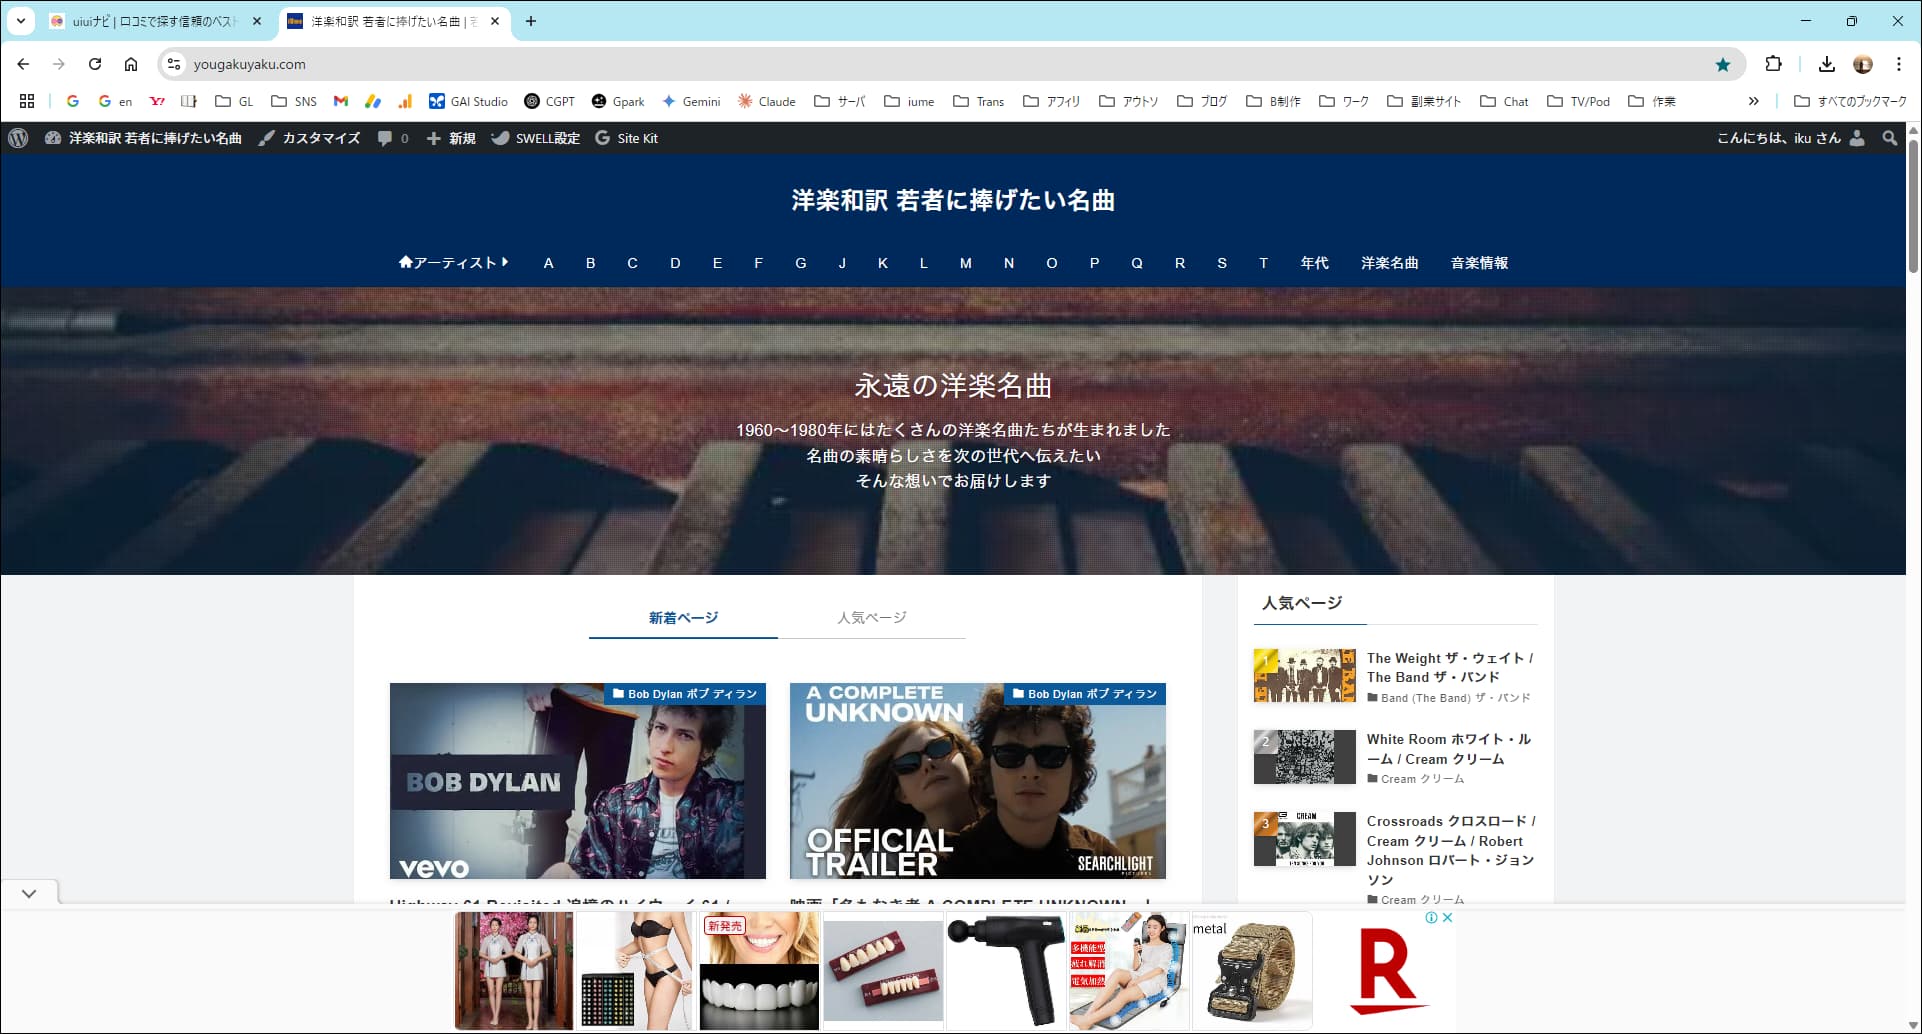The width and height of the screenshot is (1922, 1034).
Task: Select the 新着ページ tab
Action: (x=683, y=617)
